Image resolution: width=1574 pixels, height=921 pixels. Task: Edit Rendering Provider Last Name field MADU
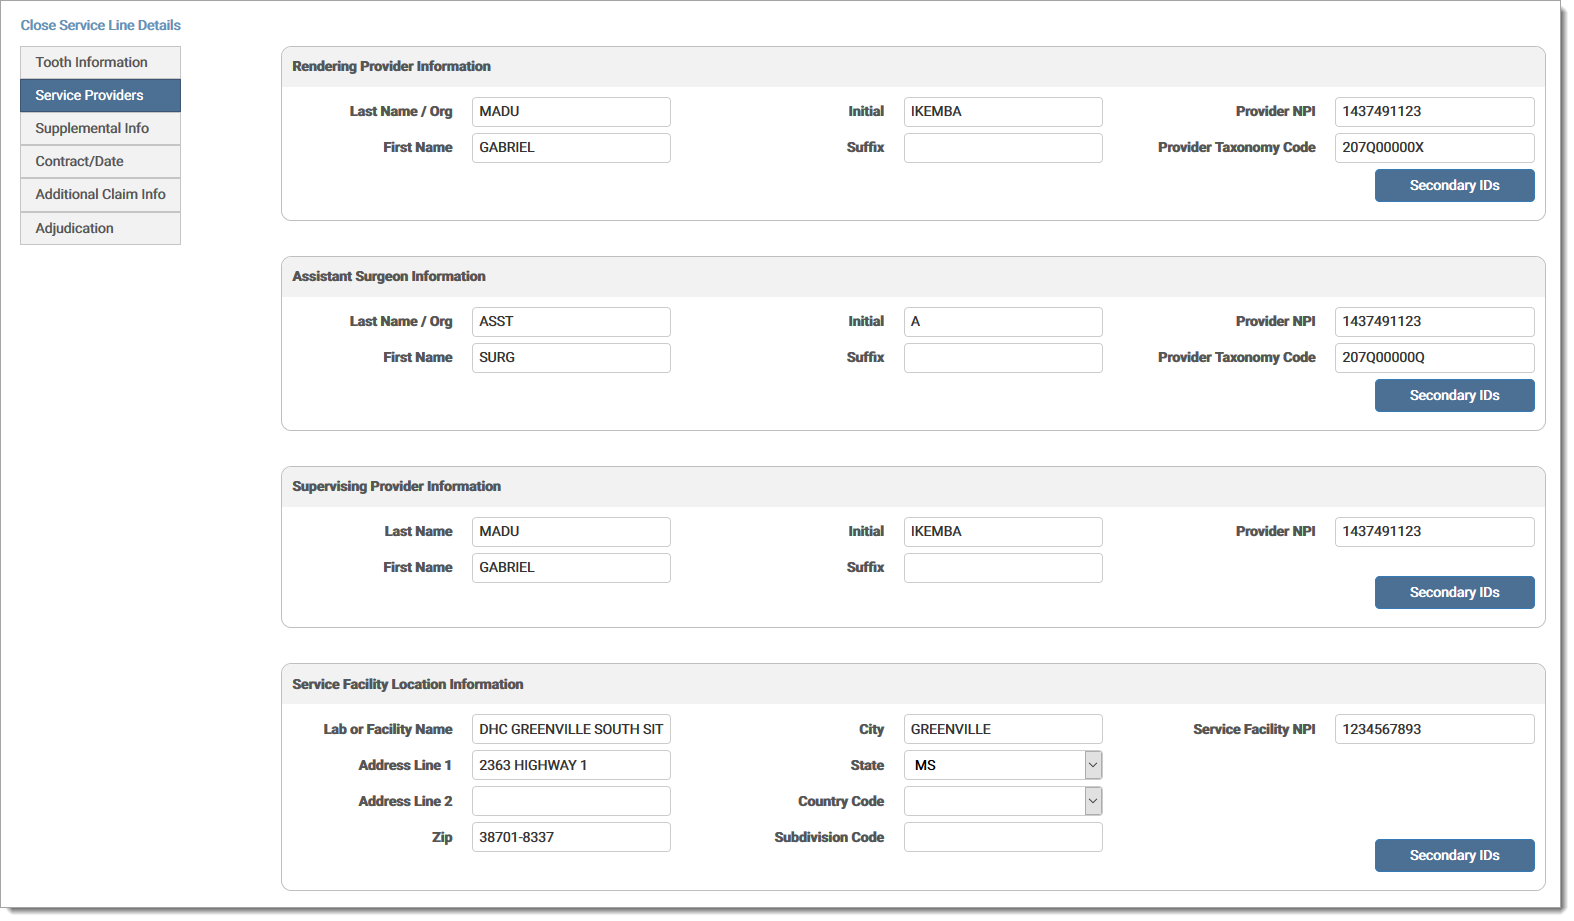click(x=571, y=112)
